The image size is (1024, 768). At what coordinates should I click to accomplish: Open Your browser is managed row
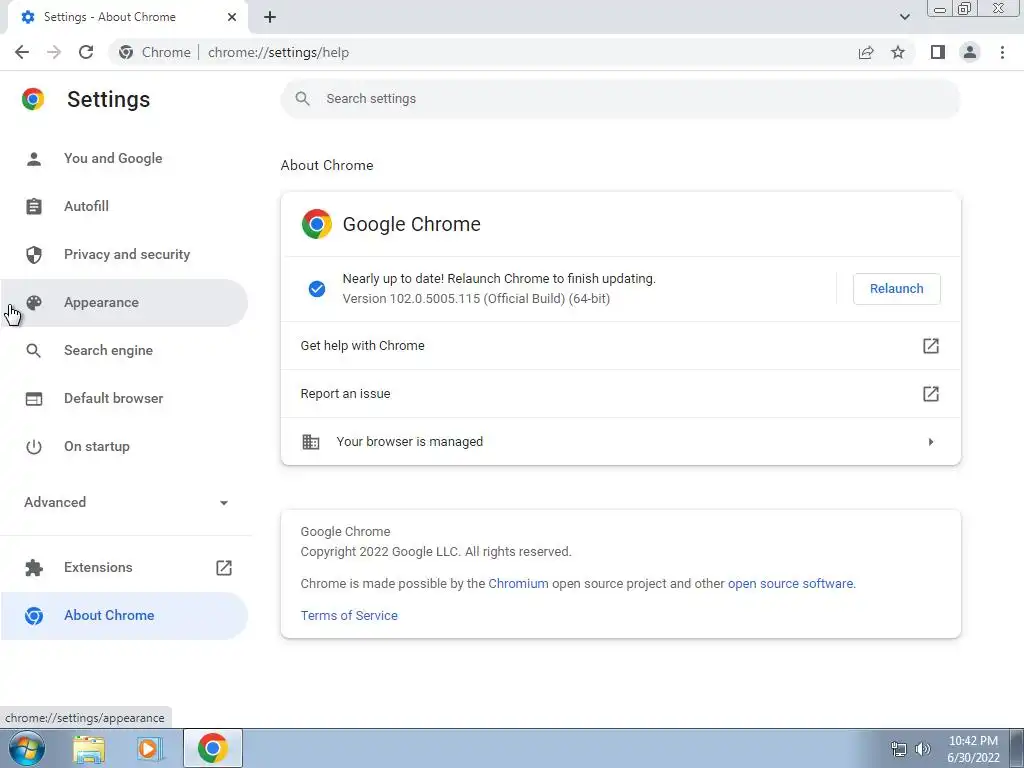click(x=620, y=441)
